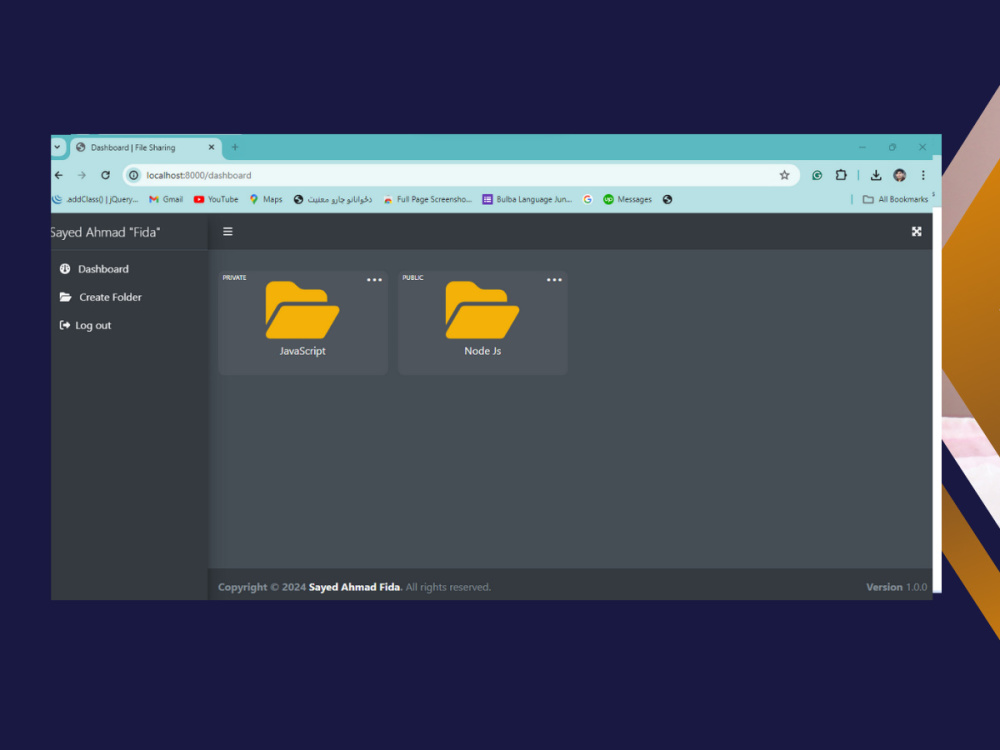Open the .addClass() jQuery bookmark
The width and height of the screenshot is (1000, 750).
[x=95, y=200]
